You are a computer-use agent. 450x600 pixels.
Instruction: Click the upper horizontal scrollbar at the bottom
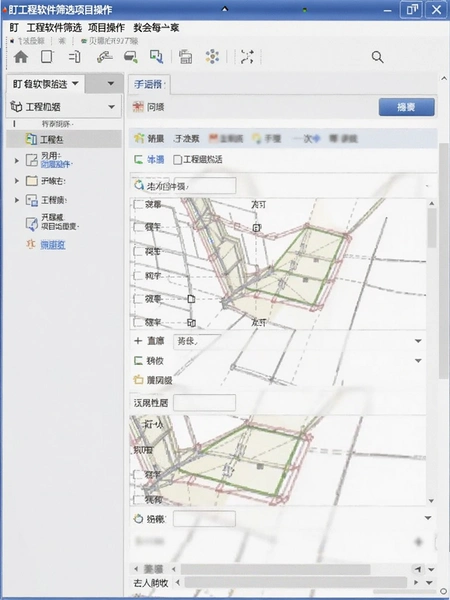coord(276,569)
